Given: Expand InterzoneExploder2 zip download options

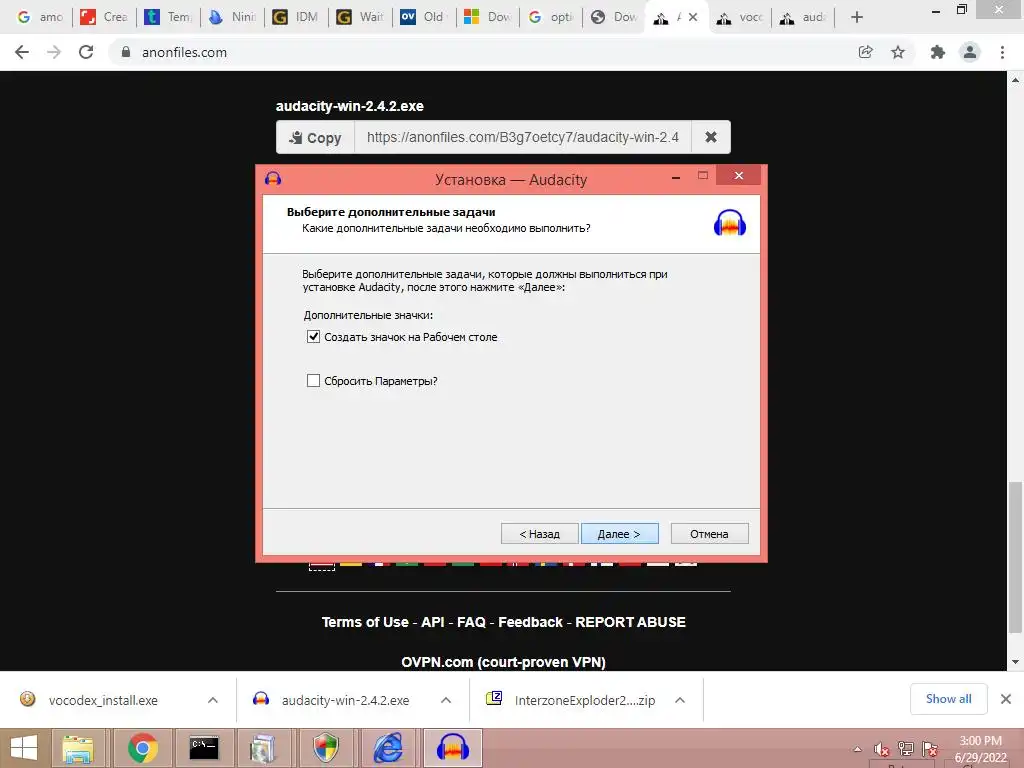Looking at the screenshot, I should point(680,700).
